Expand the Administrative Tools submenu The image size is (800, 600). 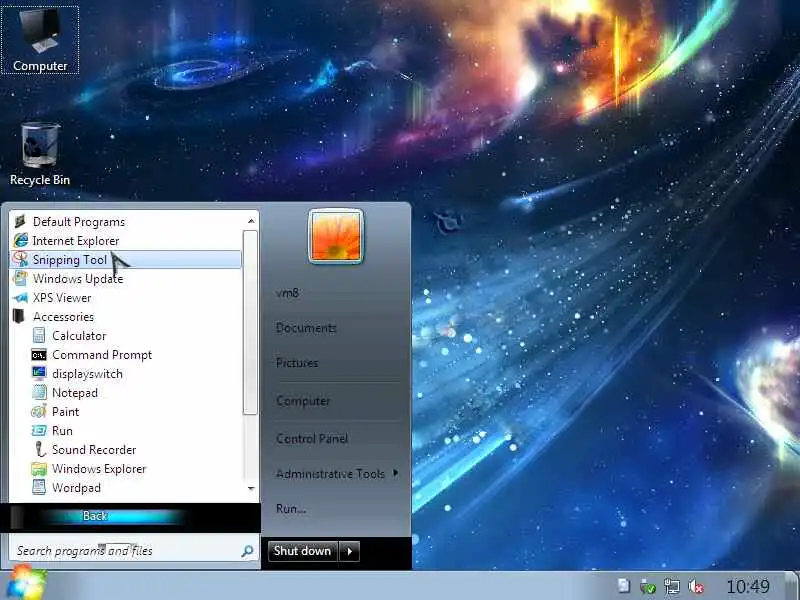[337, 474]
